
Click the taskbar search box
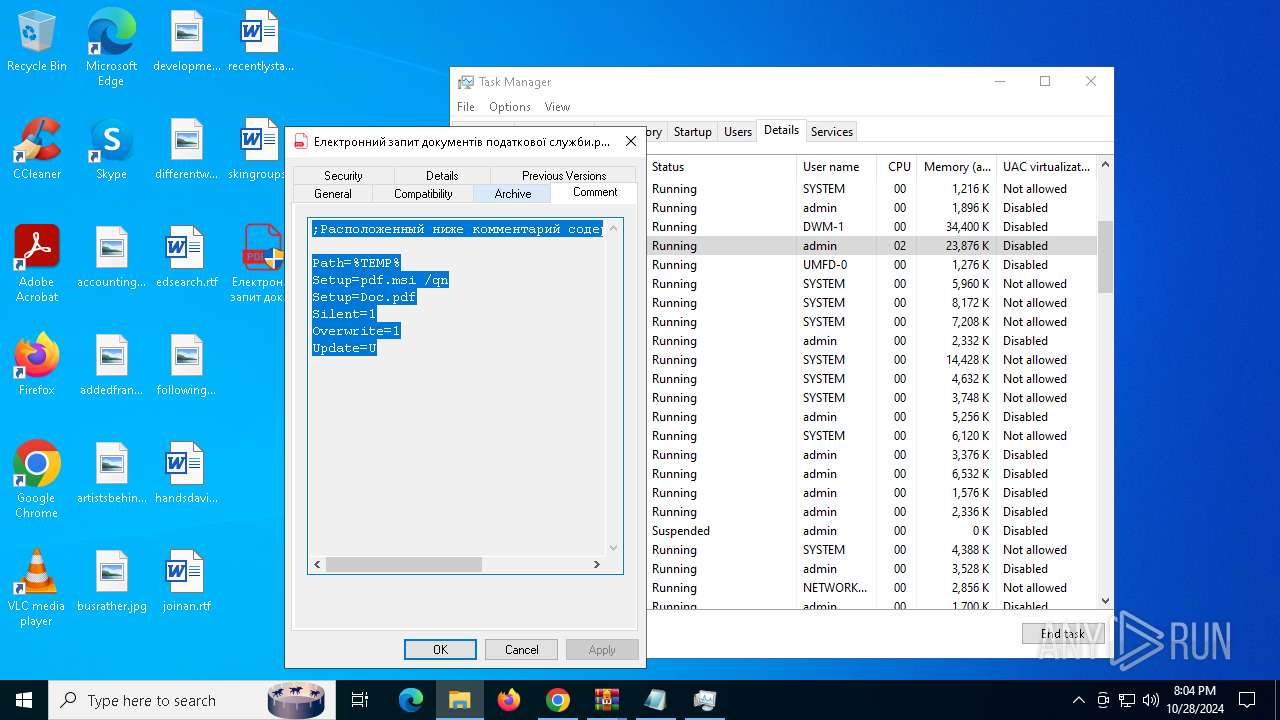pyautogui.click(x=190, y=700)
